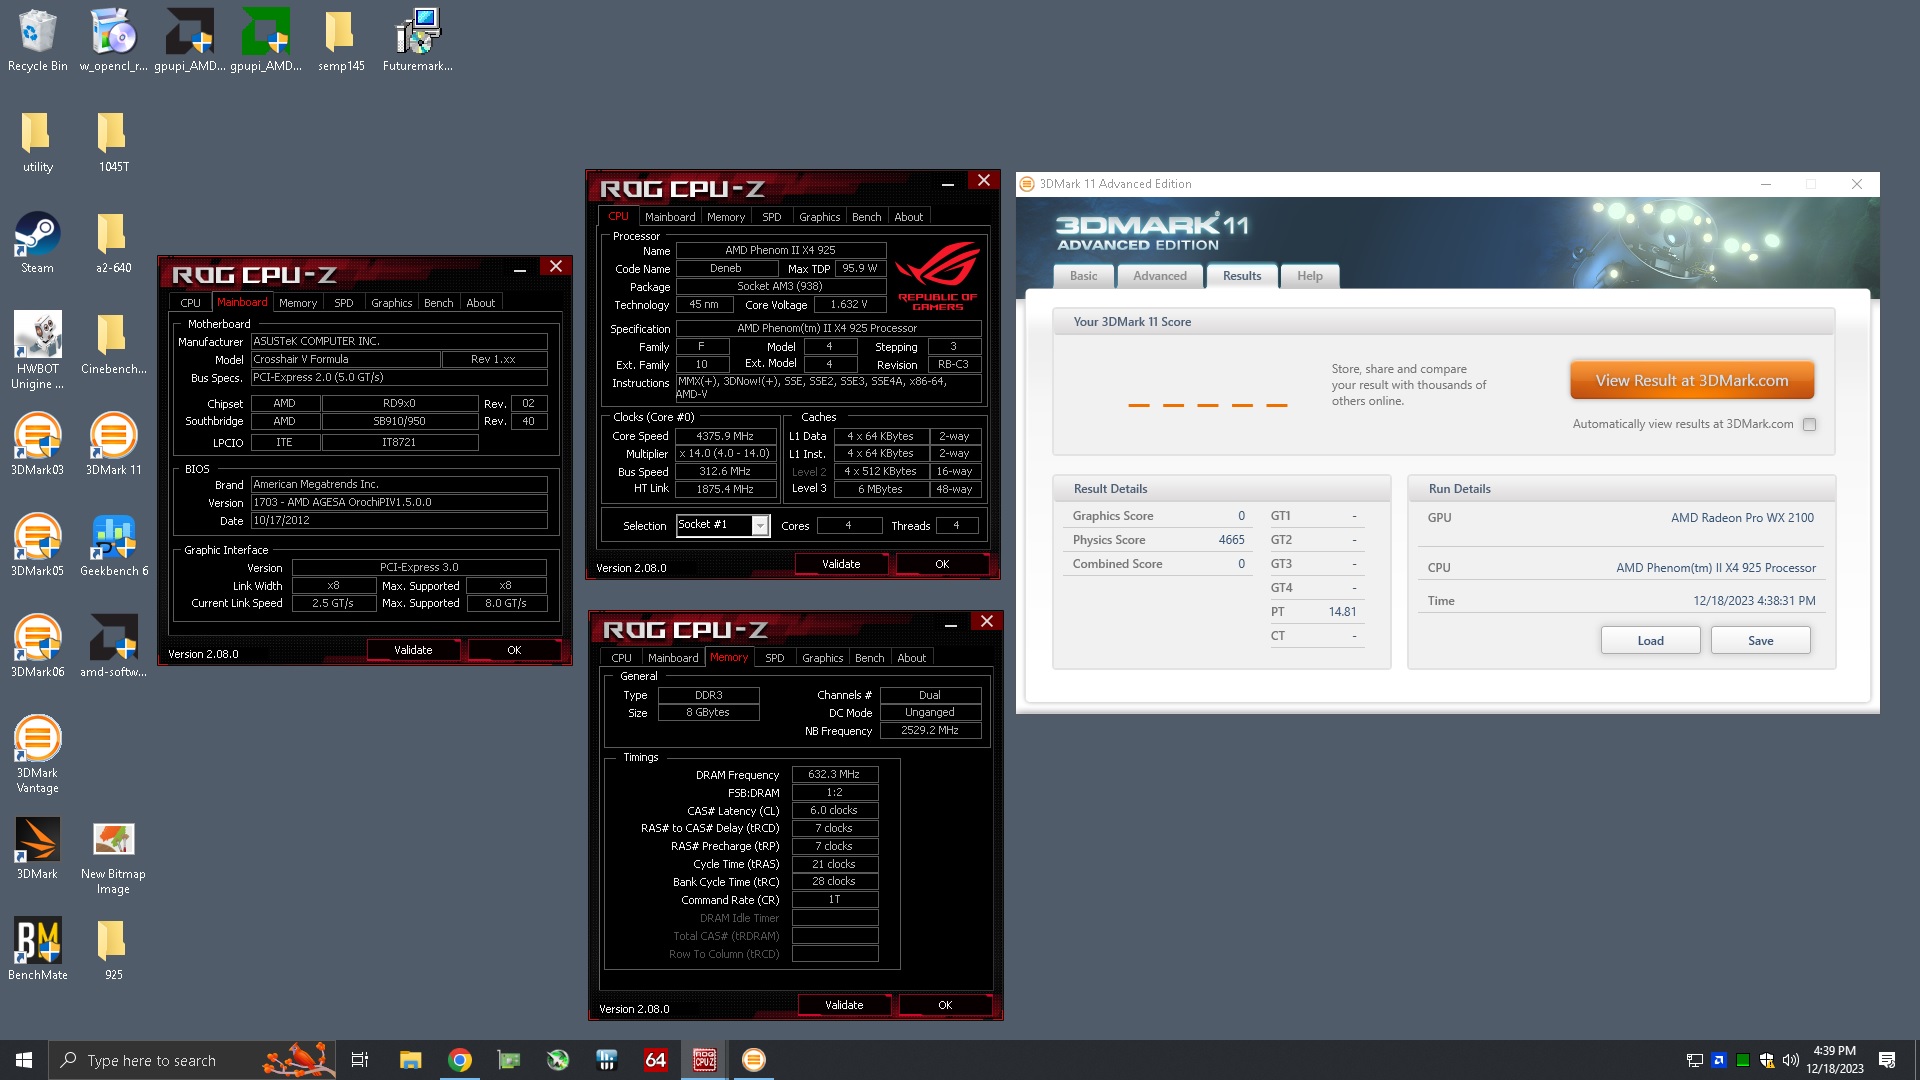1920x1080 pixels.
Task: Switch to ROG CPU-Z taskbar icon
Action: click(x=705, y=1060)
